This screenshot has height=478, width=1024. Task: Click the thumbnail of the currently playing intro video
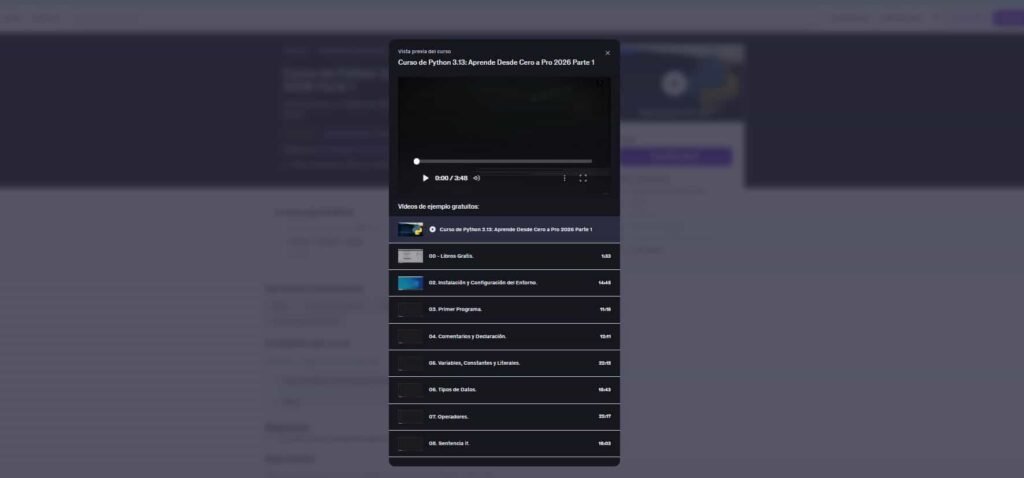pyautogui.click(x=410, y=229)
